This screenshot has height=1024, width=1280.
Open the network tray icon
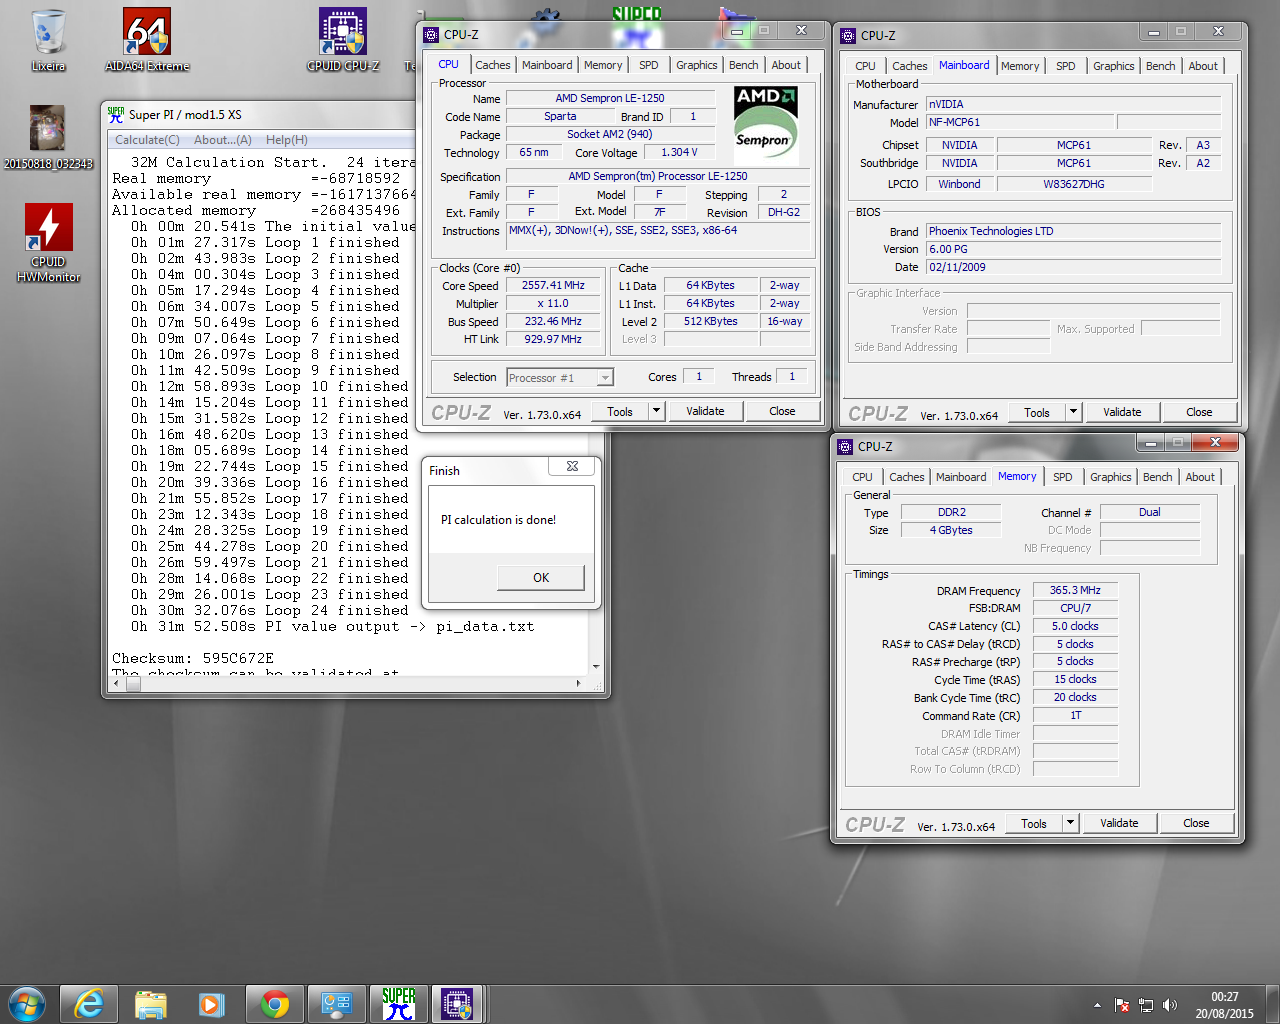[x=1146, y=1005]
